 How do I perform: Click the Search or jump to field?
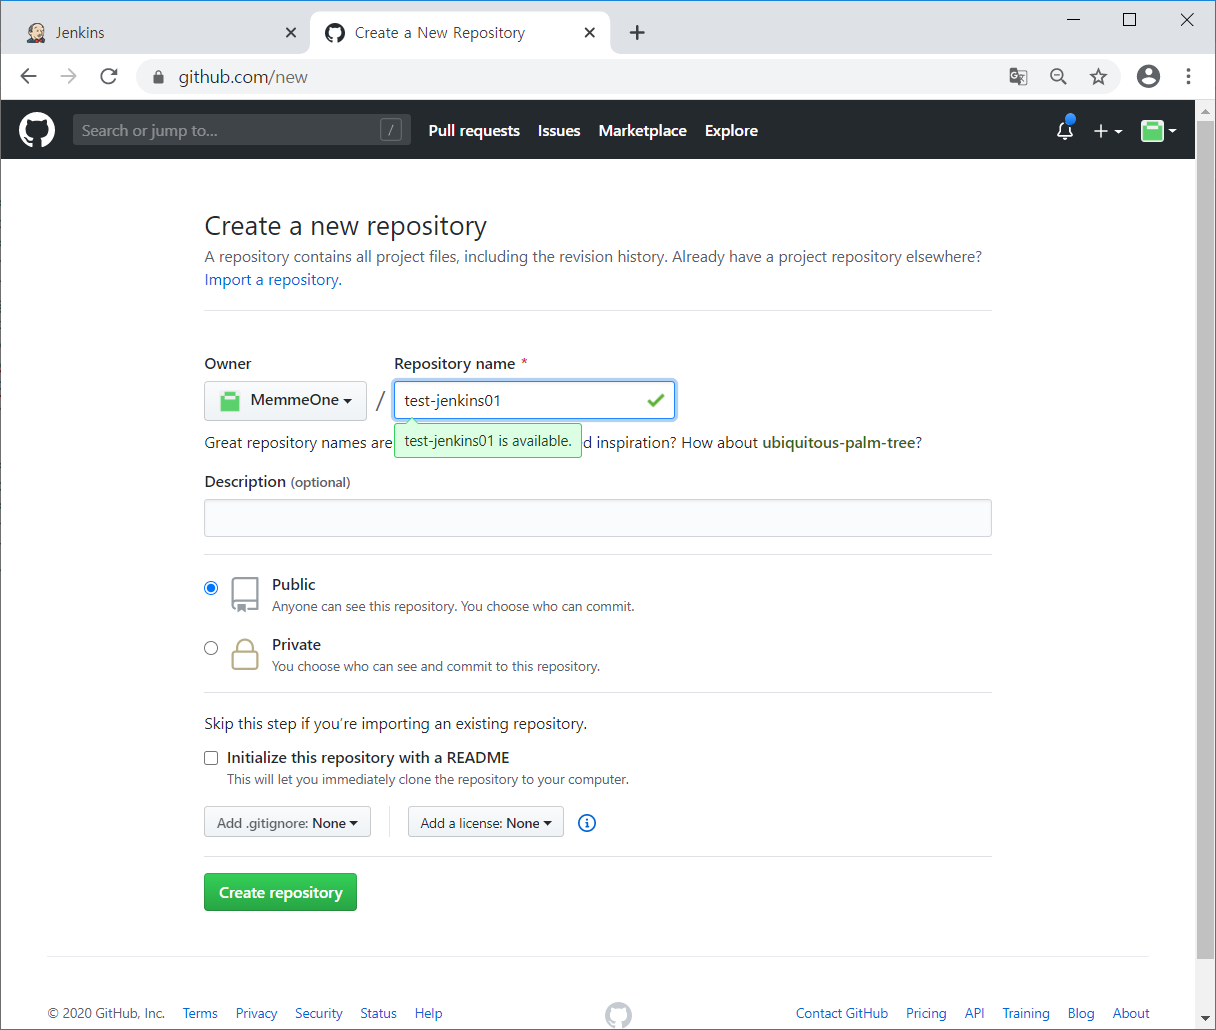[x=242, y=130]
